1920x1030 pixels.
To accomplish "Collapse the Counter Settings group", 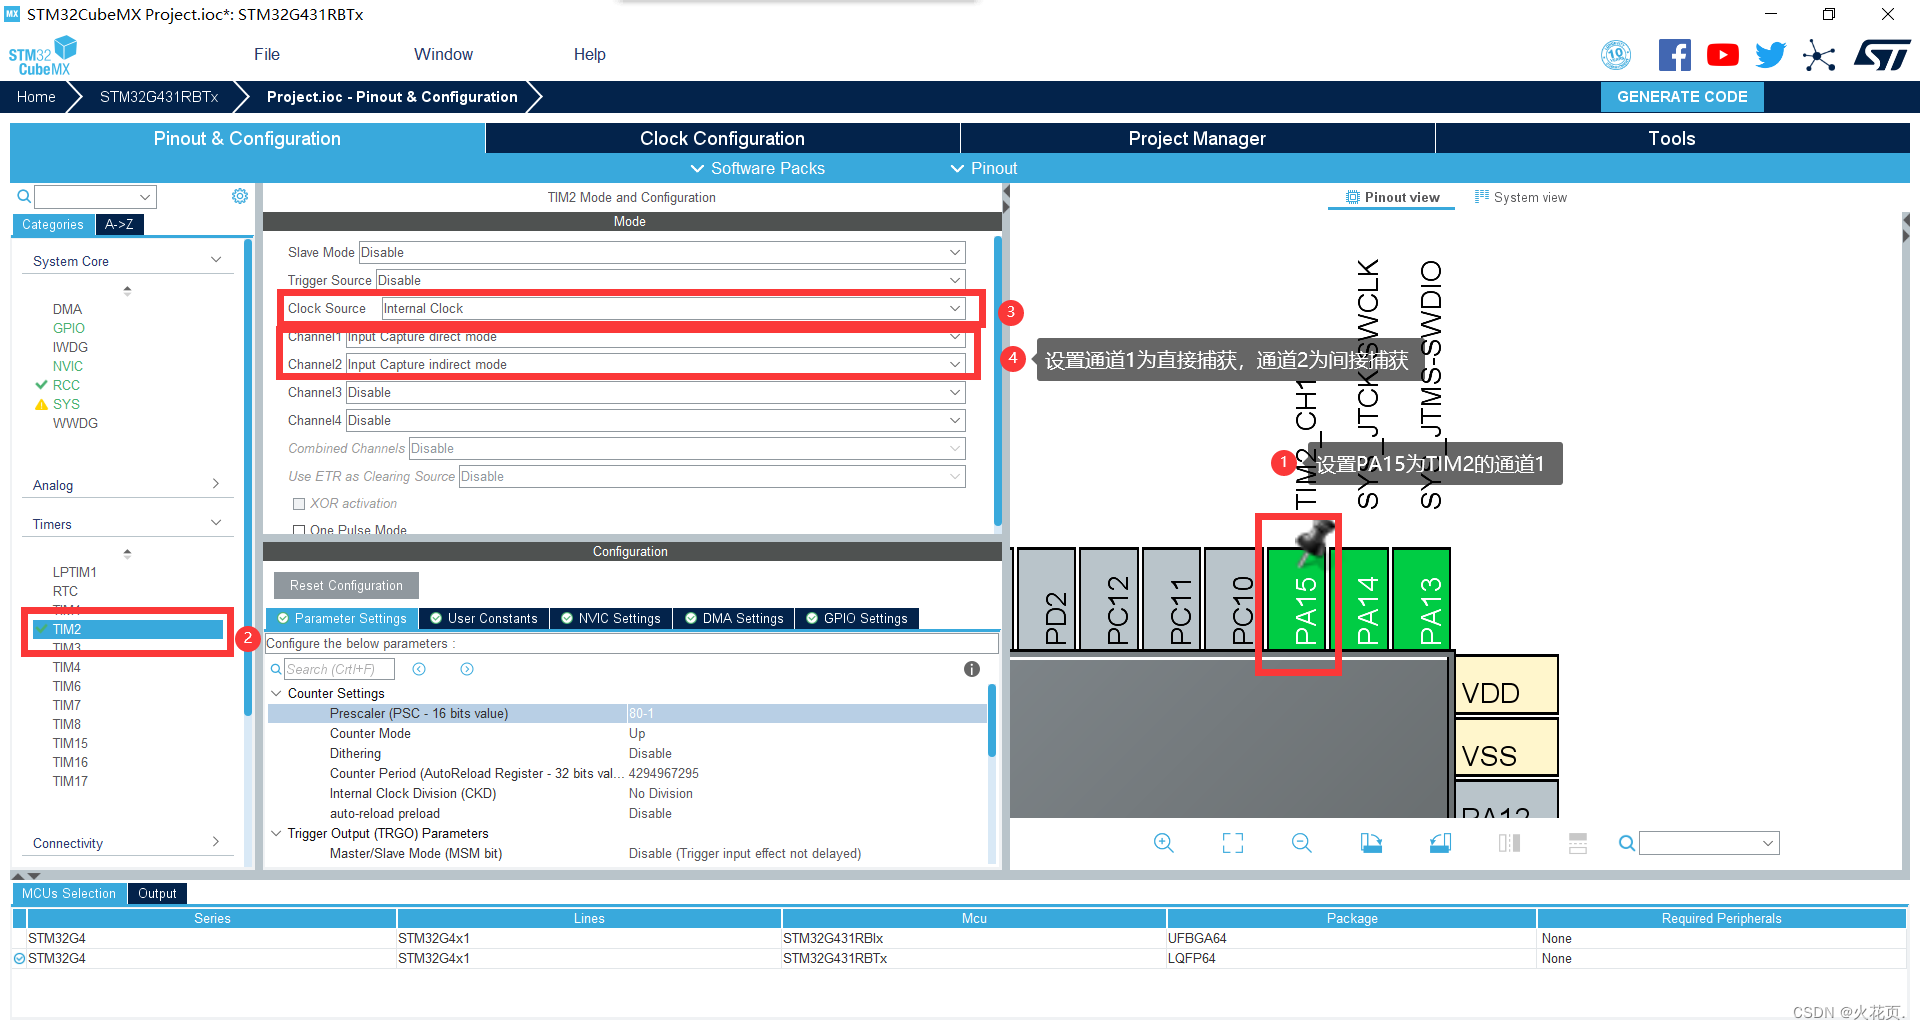I will click(x=276, y=693).
